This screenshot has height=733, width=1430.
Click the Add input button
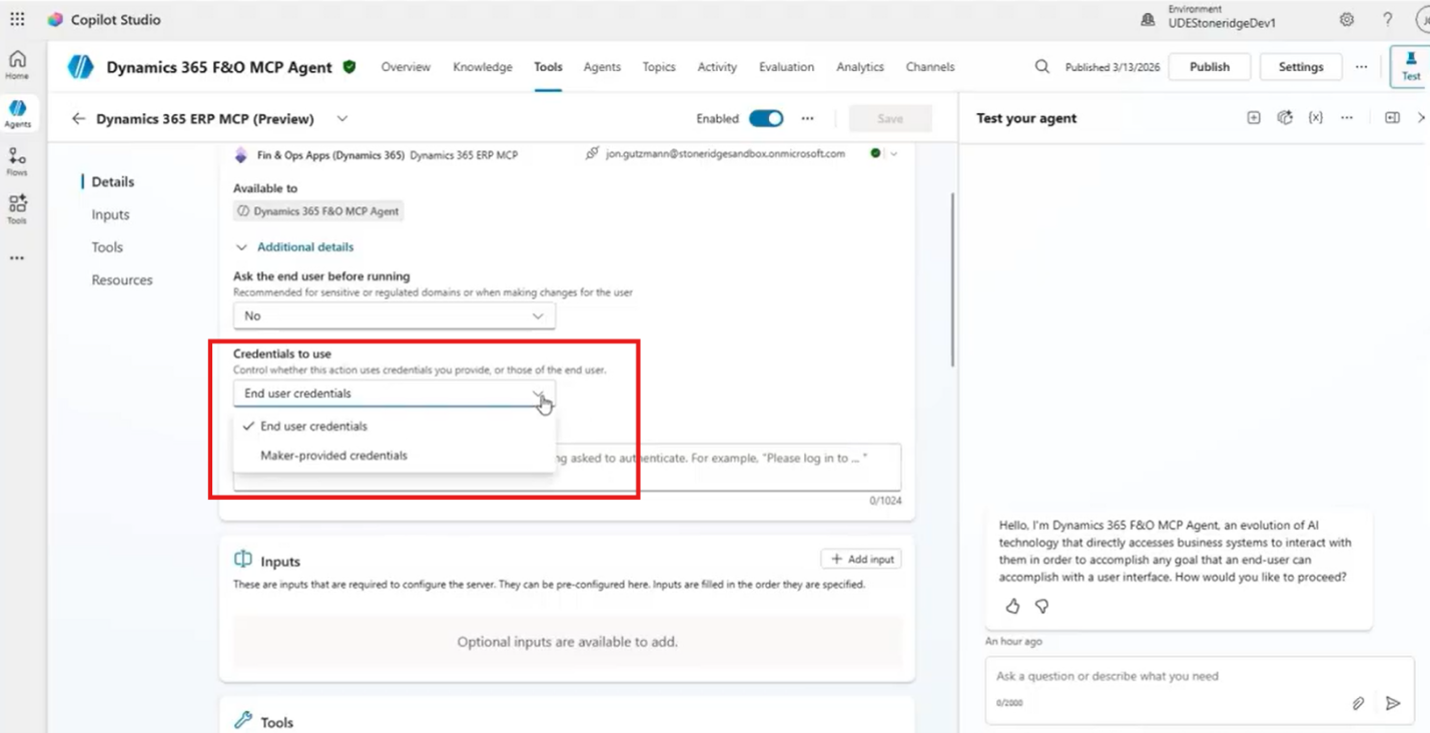point(861,559)
